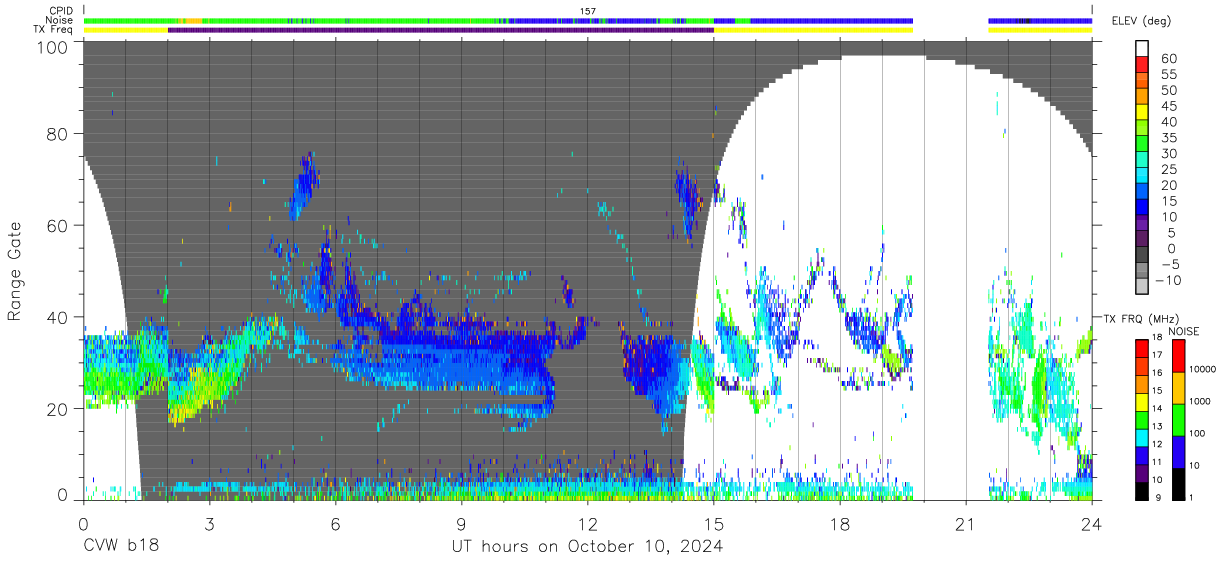Click the yellow ELEV colorbar segment near 45

point(1142,112)
